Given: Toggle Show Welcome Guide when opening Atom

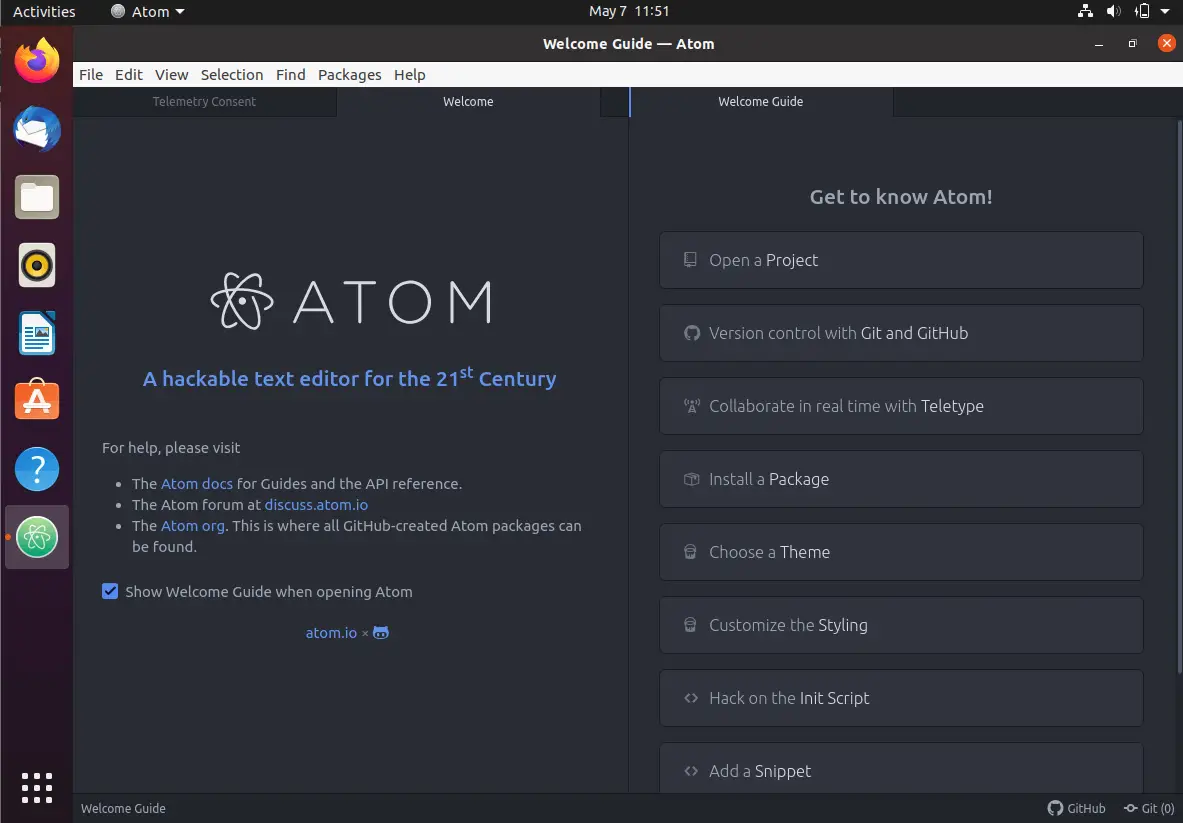Looking at the screenshot, I should point(110,591).
